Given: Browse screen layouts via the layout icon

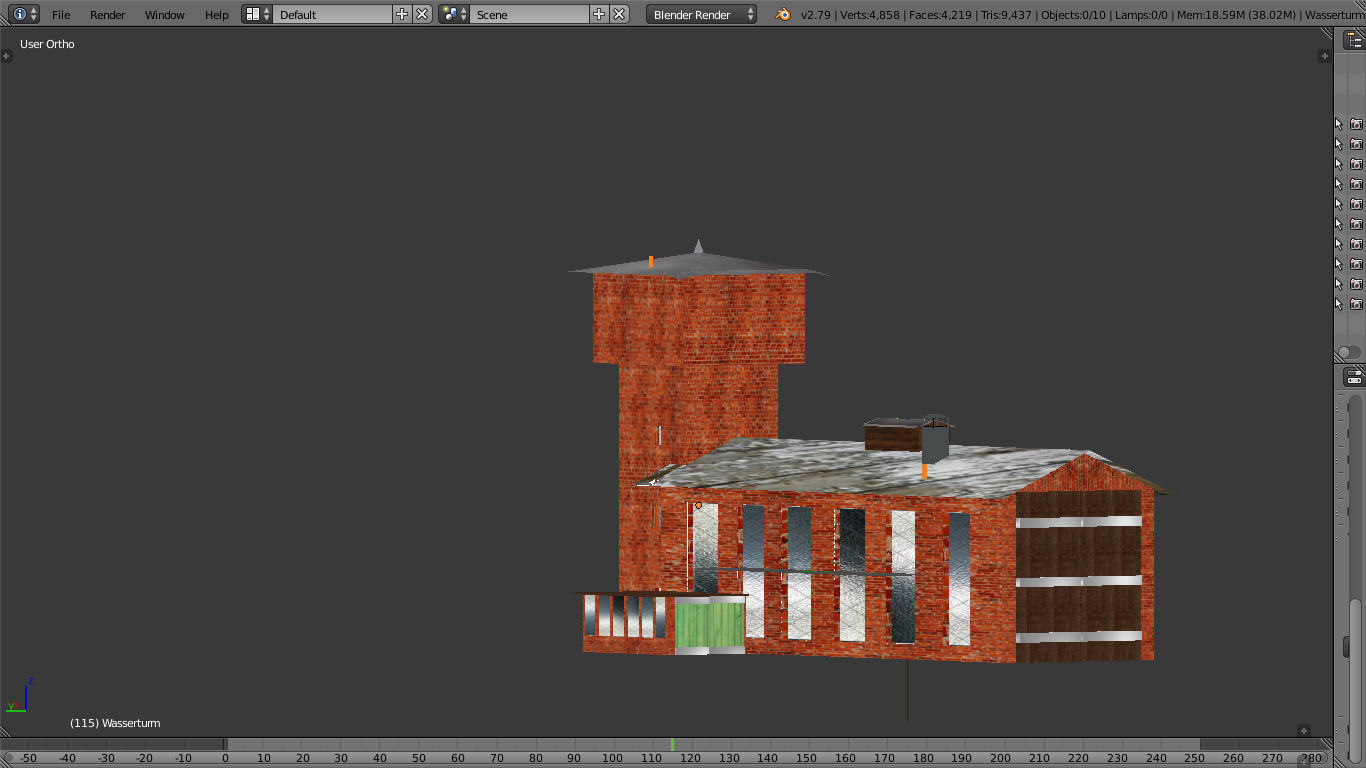Looking at the screenshot, I should pos(257,14).
